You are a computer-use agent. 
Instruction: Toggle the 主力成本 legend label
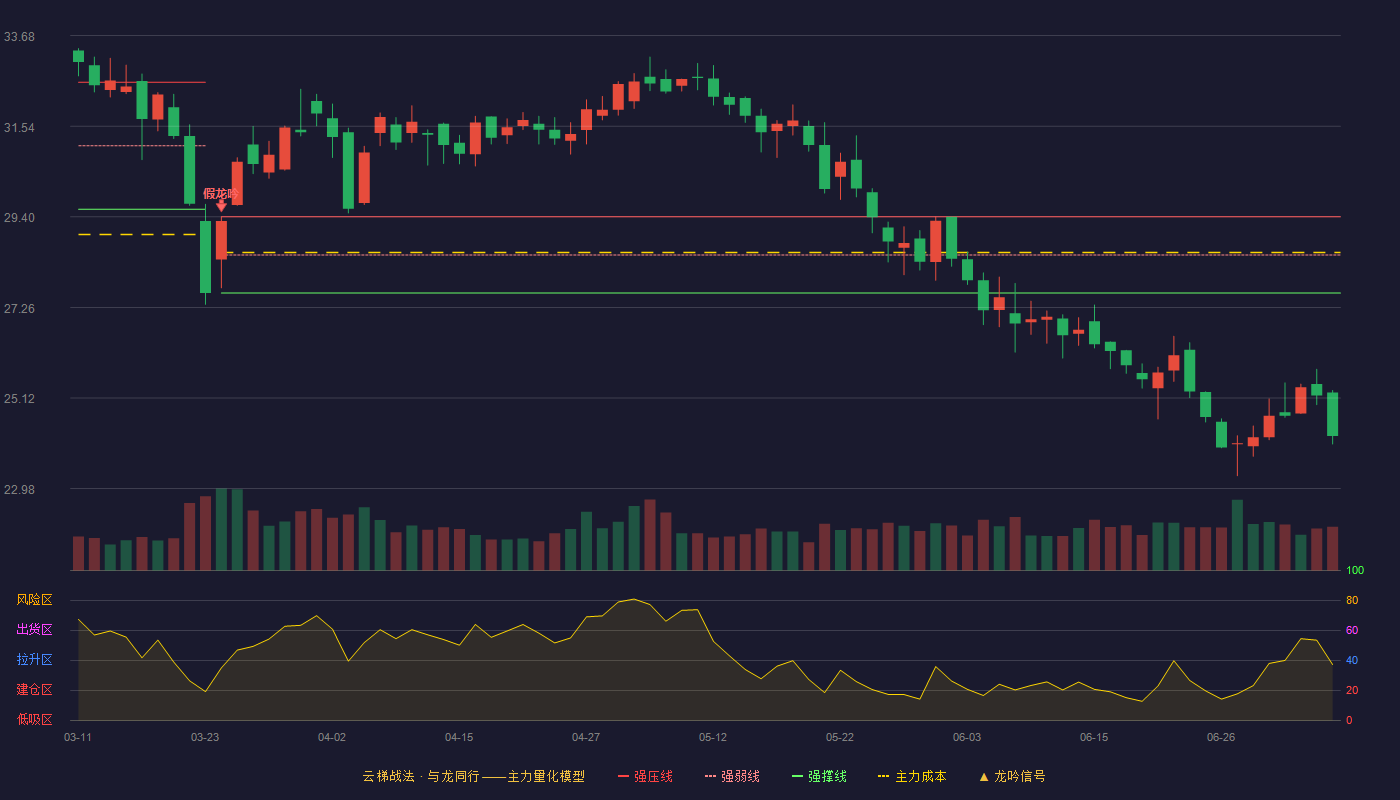tap(920, 776)
